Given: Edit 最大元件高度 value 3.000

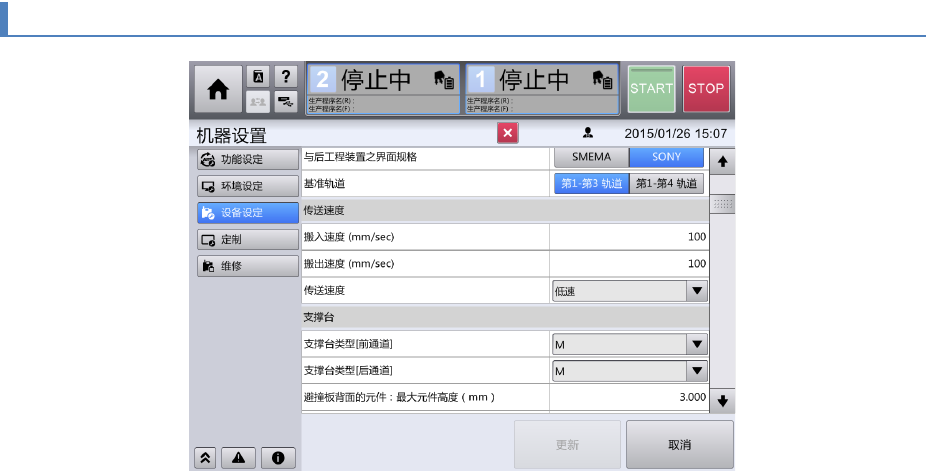Looking at the screenshot, I should 629,398.
